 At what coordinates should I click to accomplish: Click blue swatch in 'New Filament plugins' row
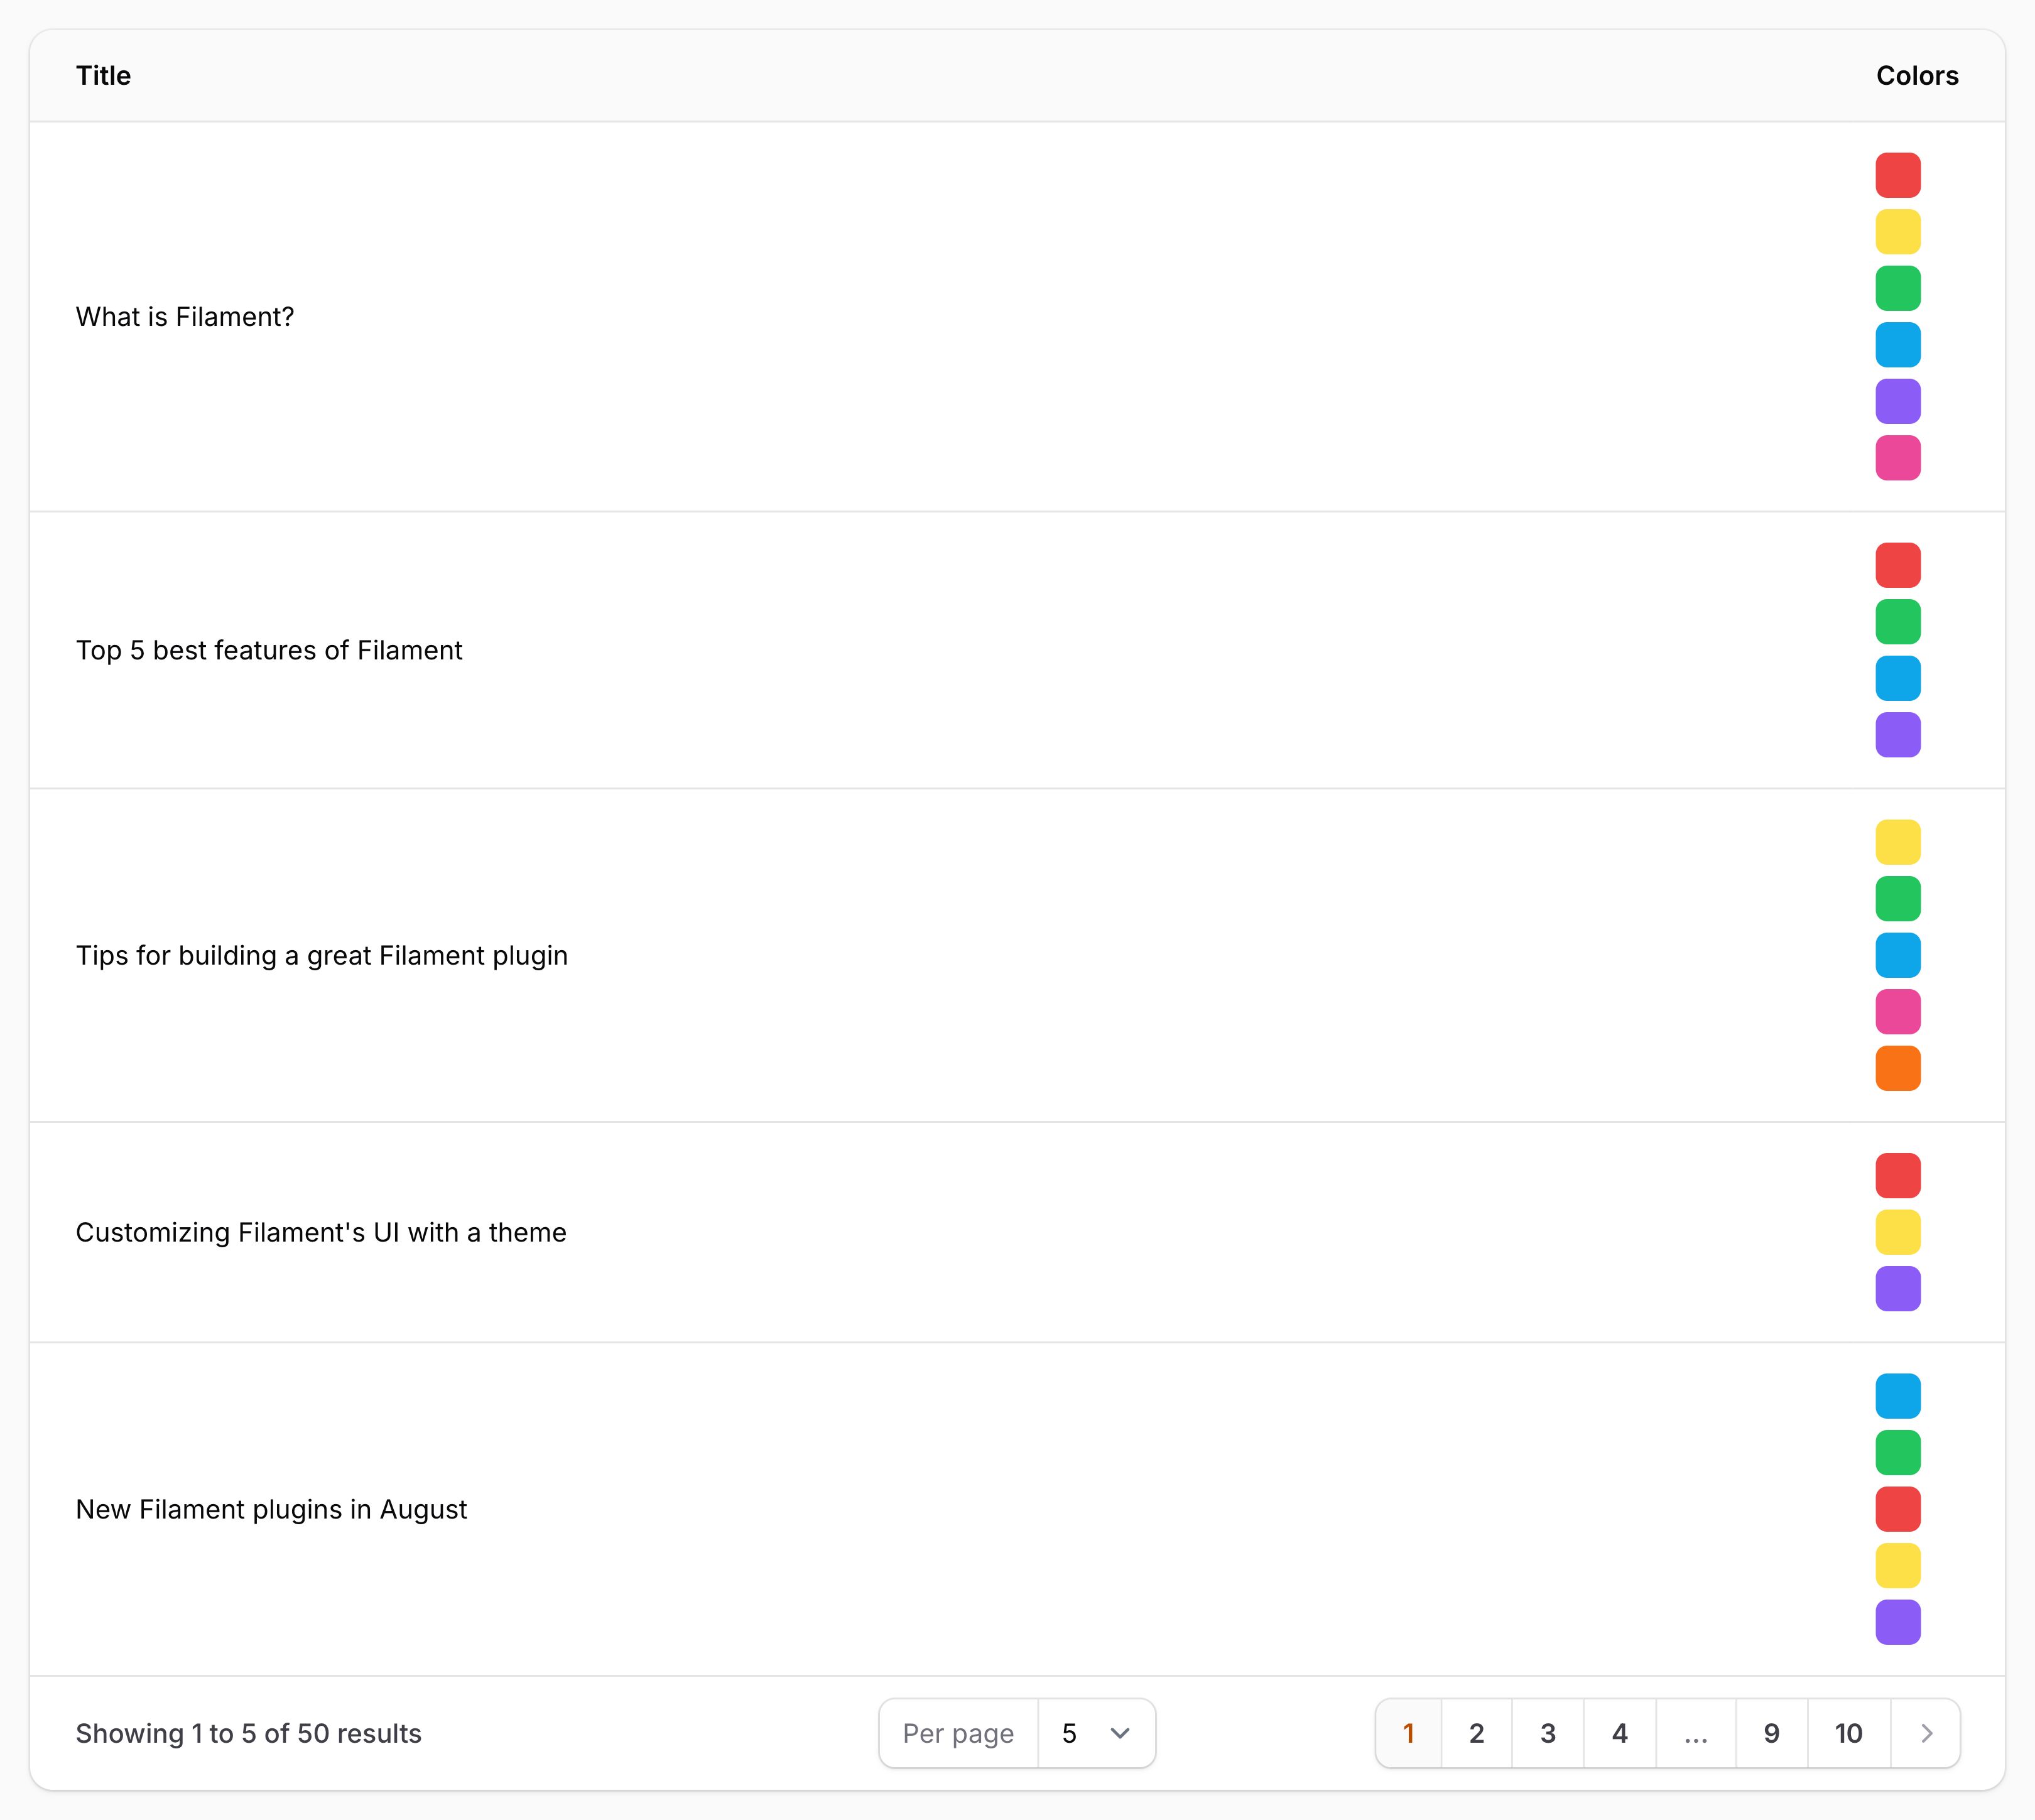pos(1898,1396)
